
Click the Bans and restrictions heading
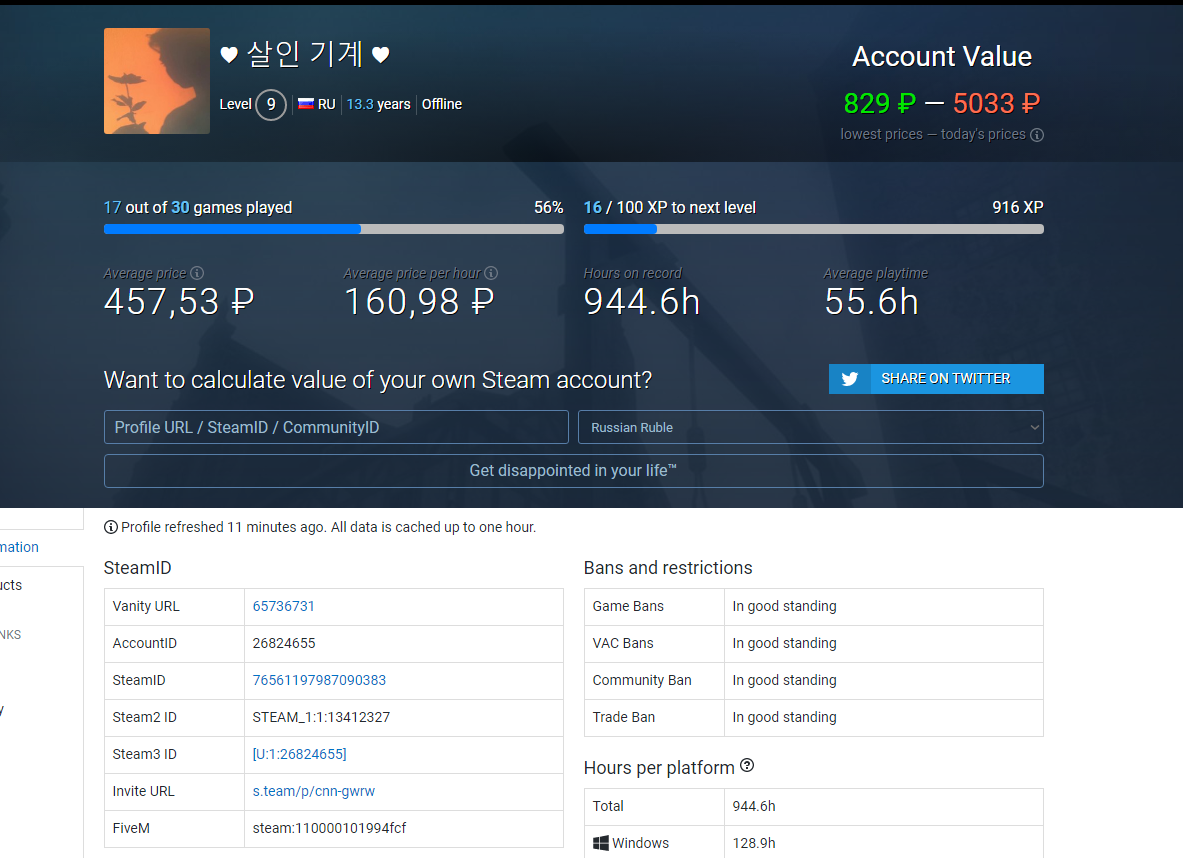[x=668, y=567]
